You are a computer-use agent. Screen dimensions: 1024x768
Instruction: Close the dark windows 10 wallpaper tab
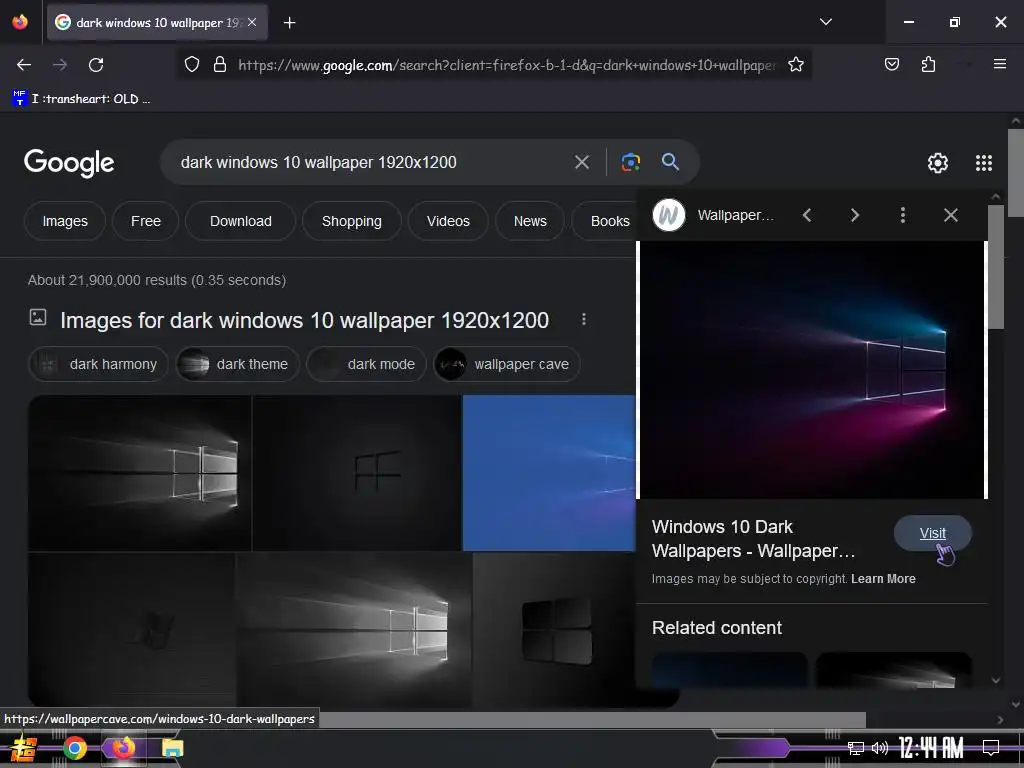point(252,22)
